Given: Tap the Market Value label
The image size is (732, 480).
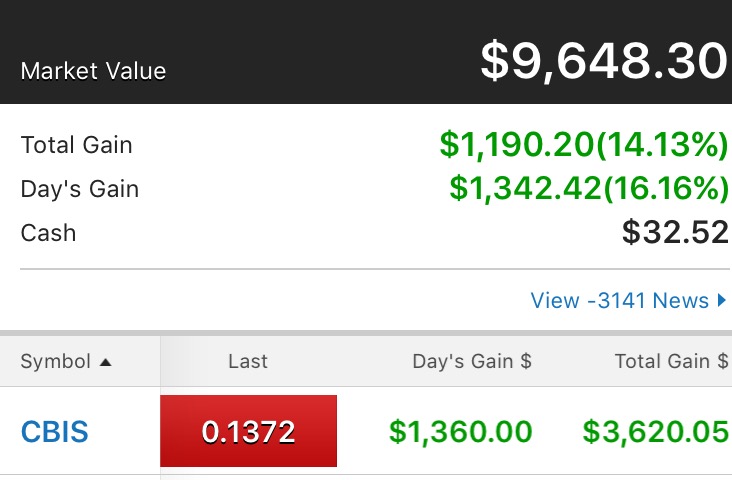Looking at the screenshot, I should 93,71.
